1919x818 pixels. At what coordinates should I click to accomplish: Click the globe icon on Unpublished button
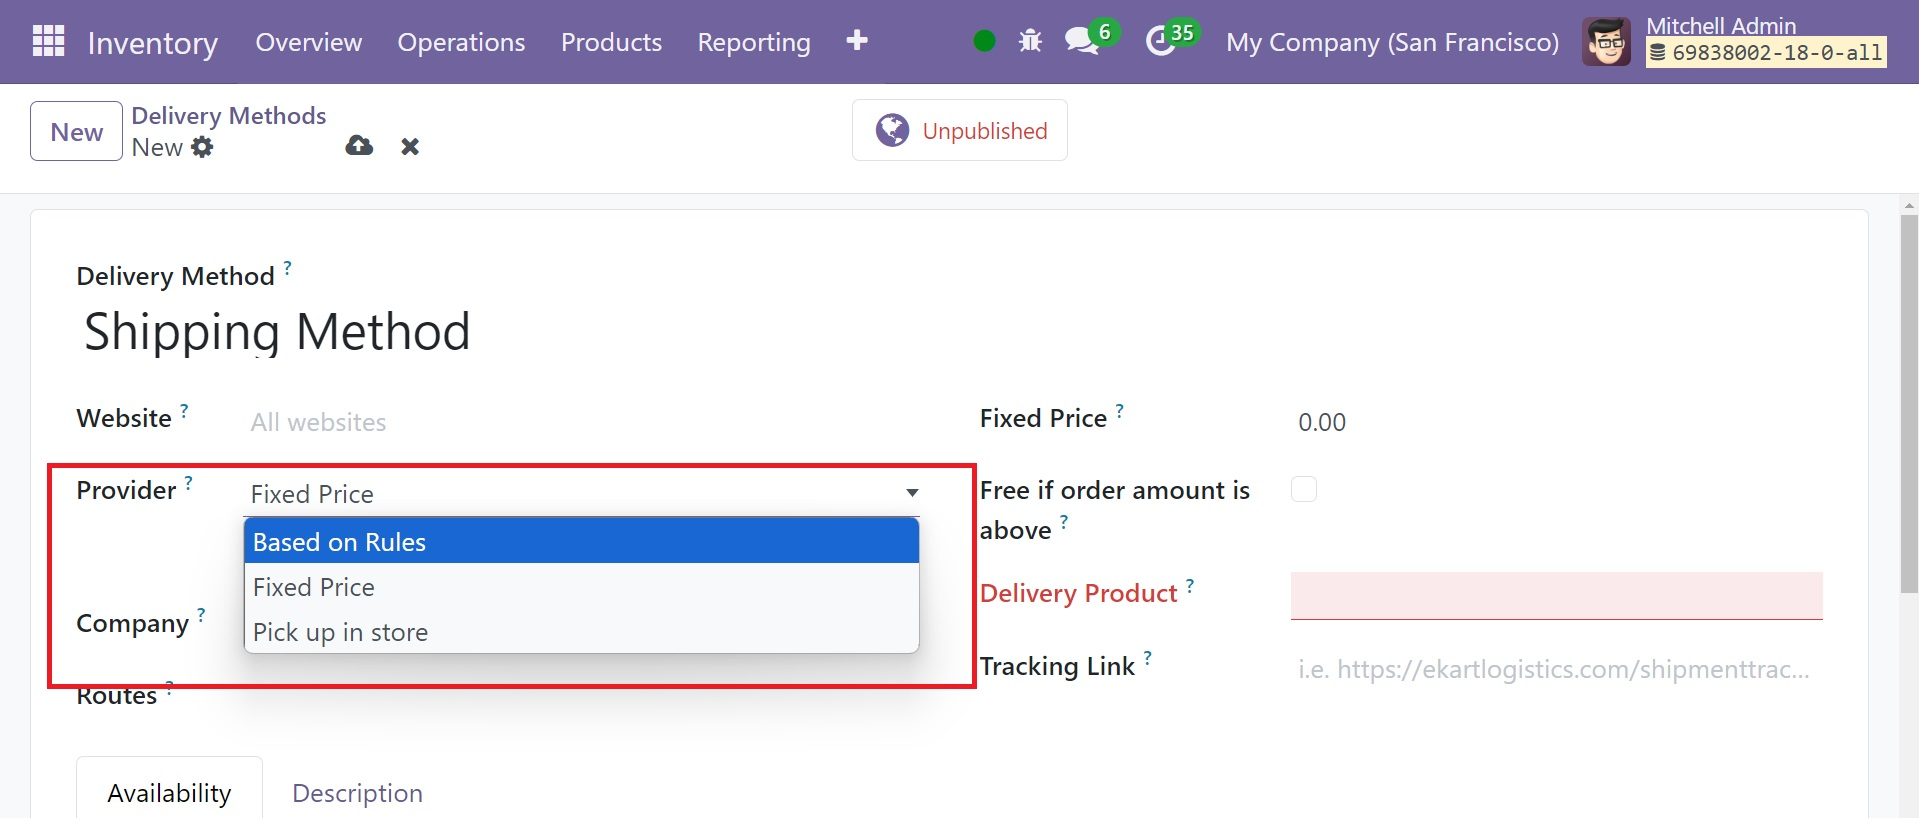892,130
